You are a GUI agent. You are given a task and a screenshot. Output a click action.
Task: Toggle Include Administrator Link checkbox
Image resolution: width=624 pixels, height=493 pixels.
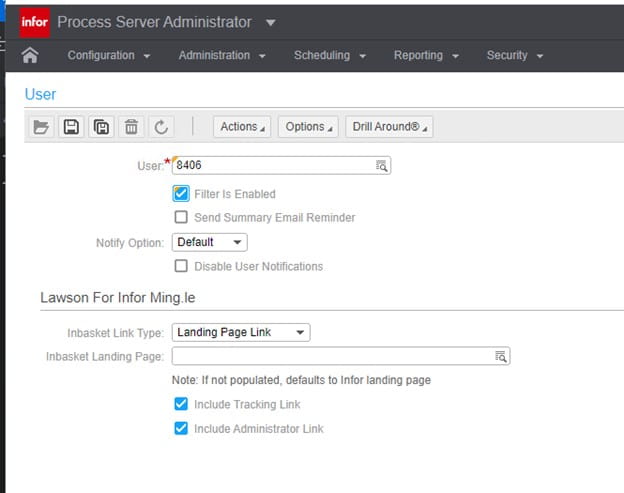[181, 428]
